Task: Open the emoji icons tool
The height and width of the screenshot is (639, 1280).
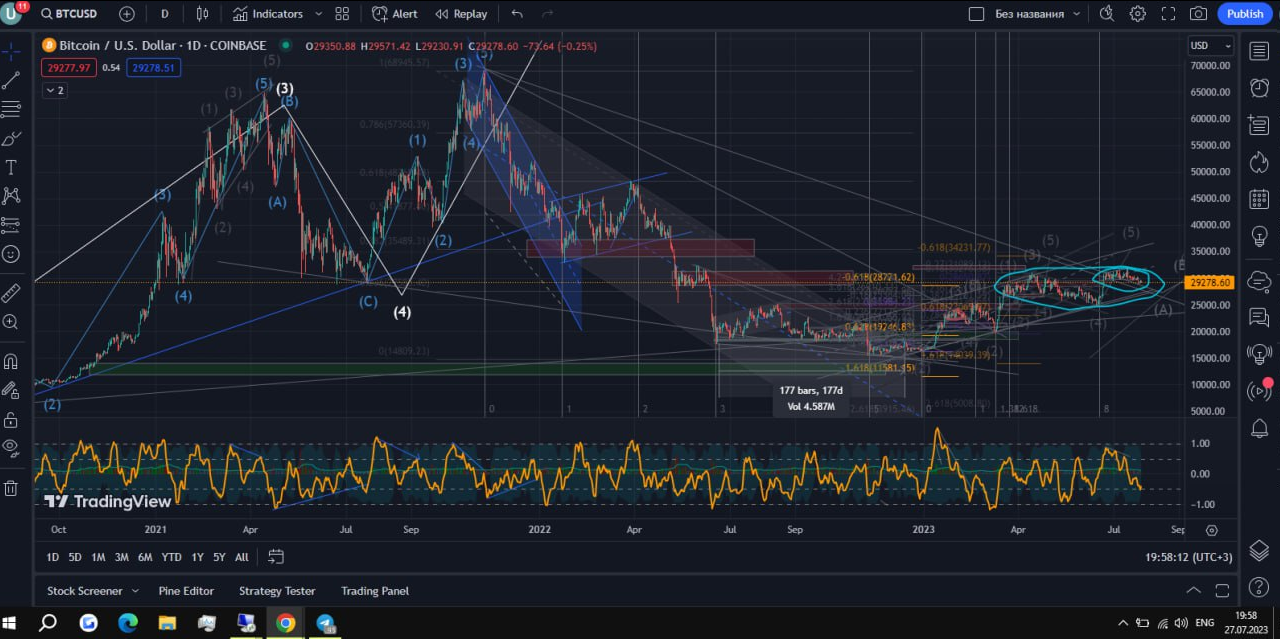Action: (11, 254)
